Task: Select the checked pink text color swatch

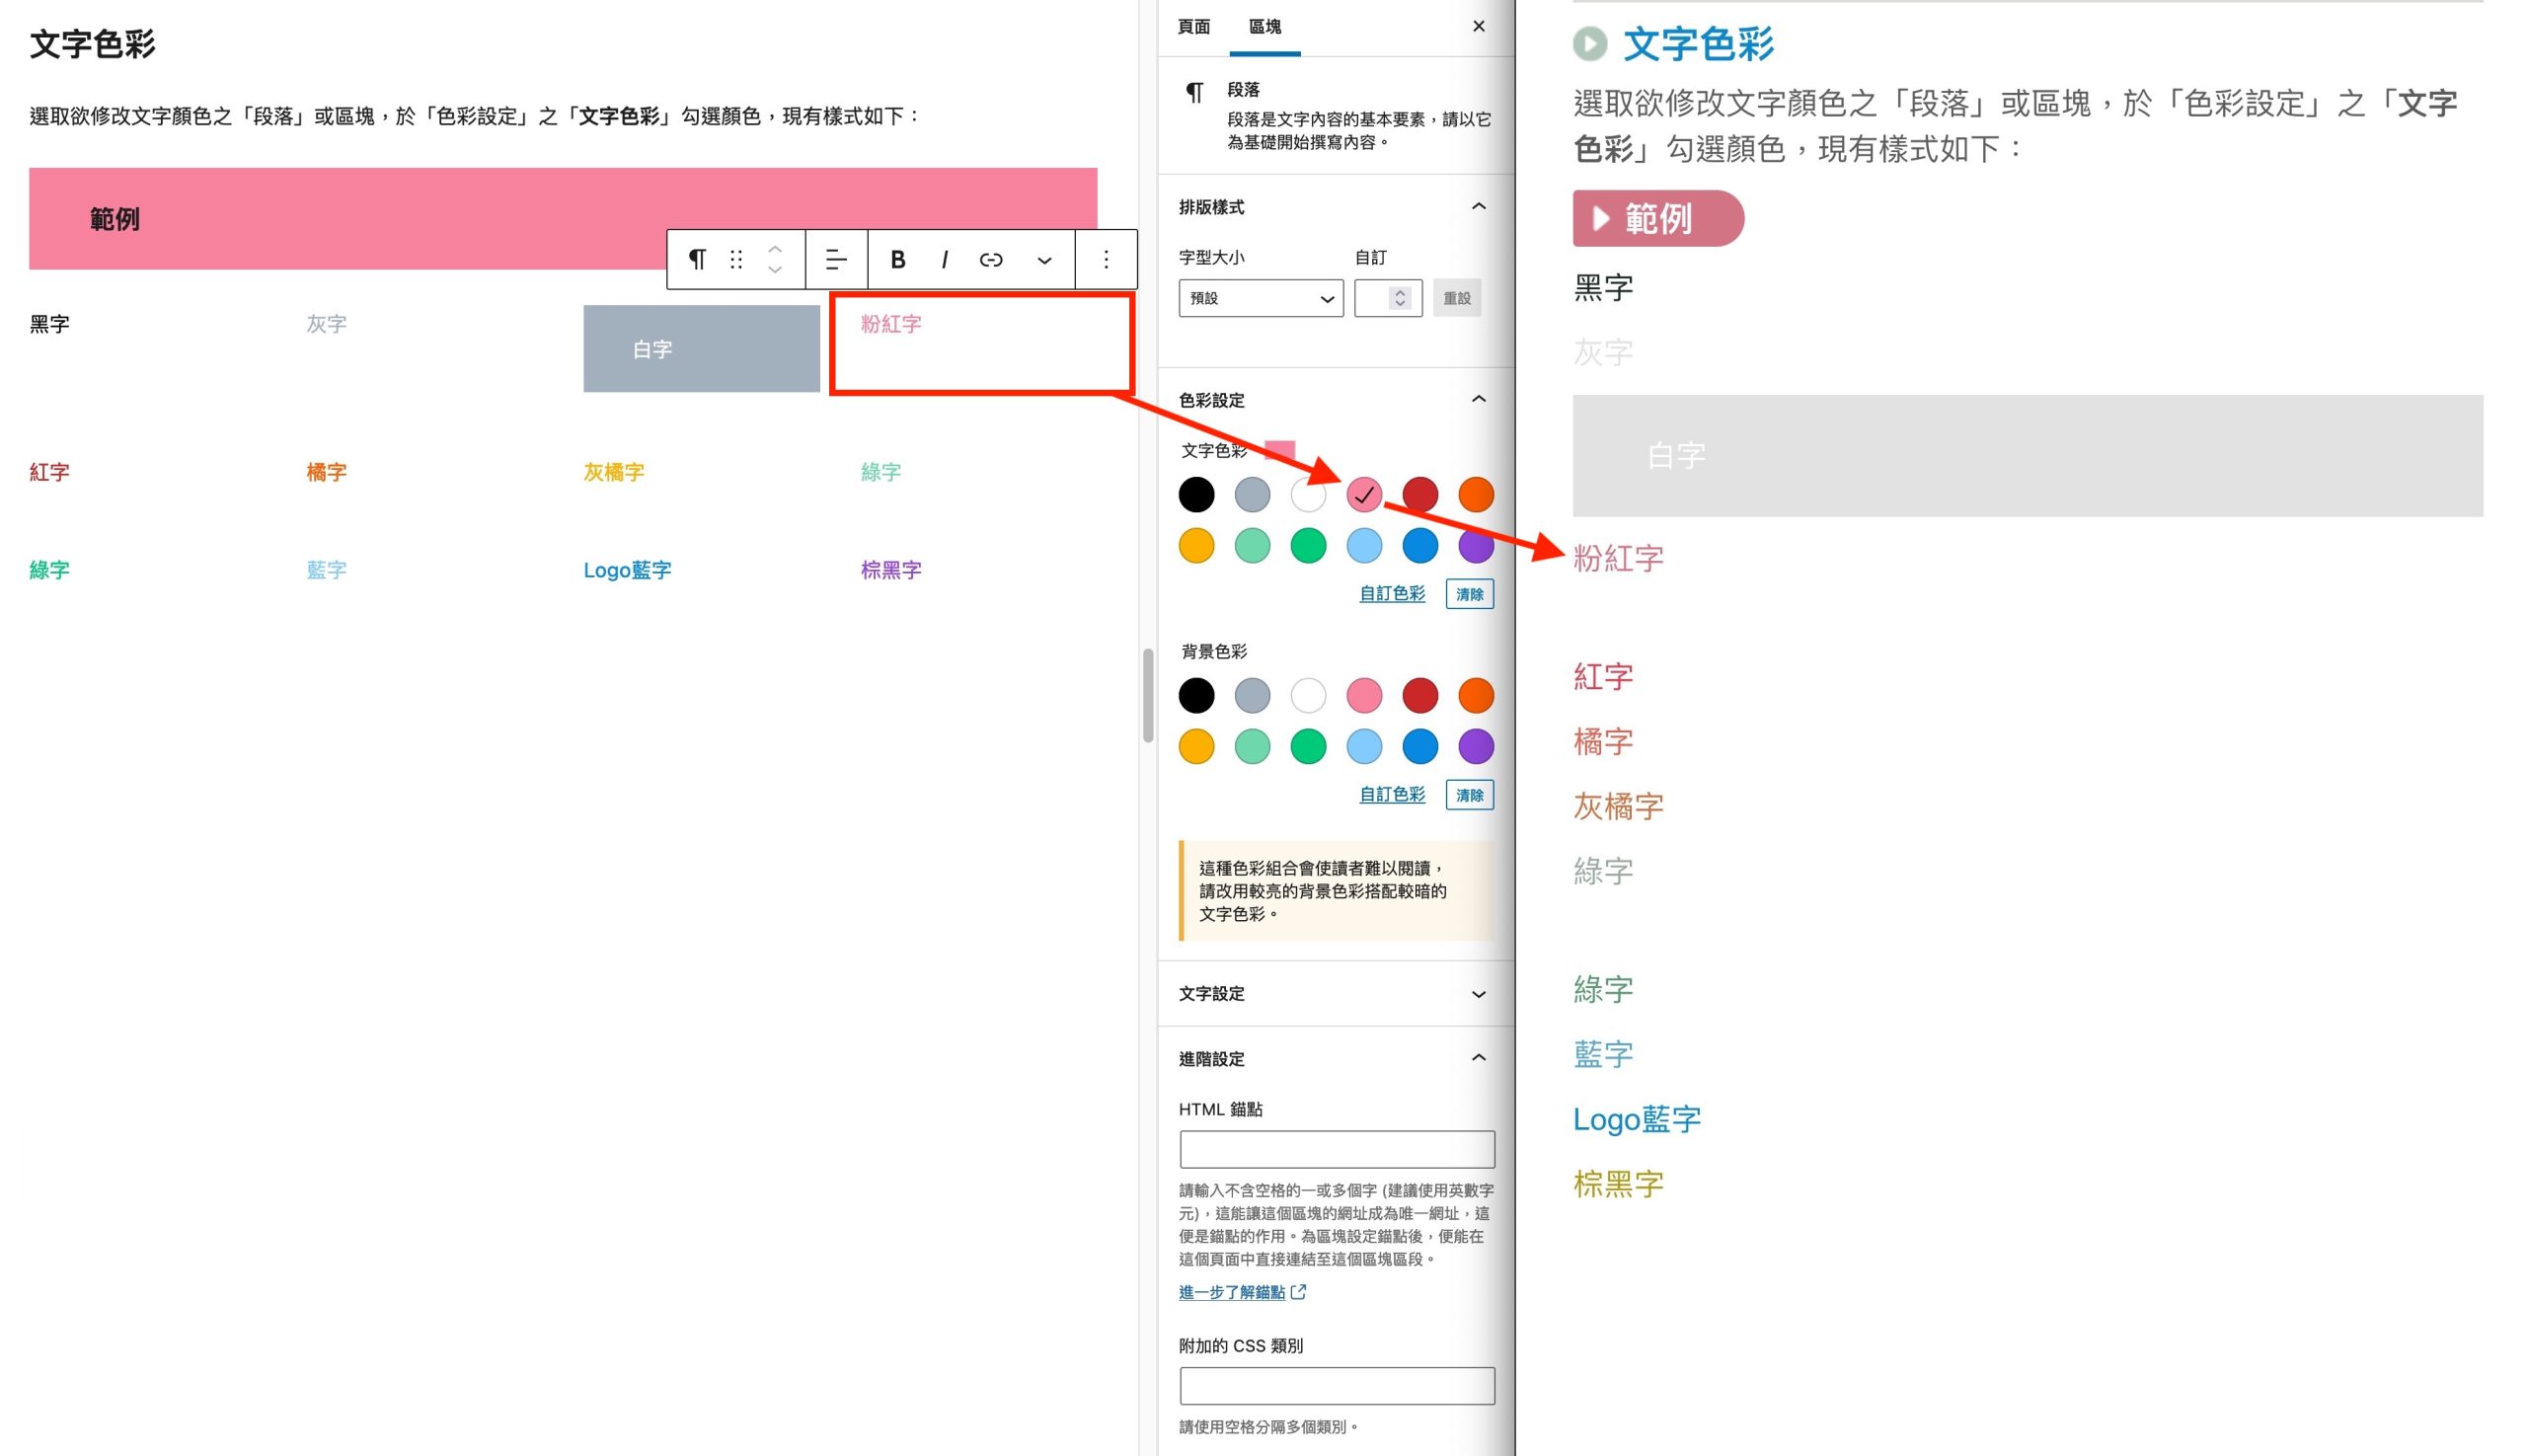Action: coord(1364,494)
